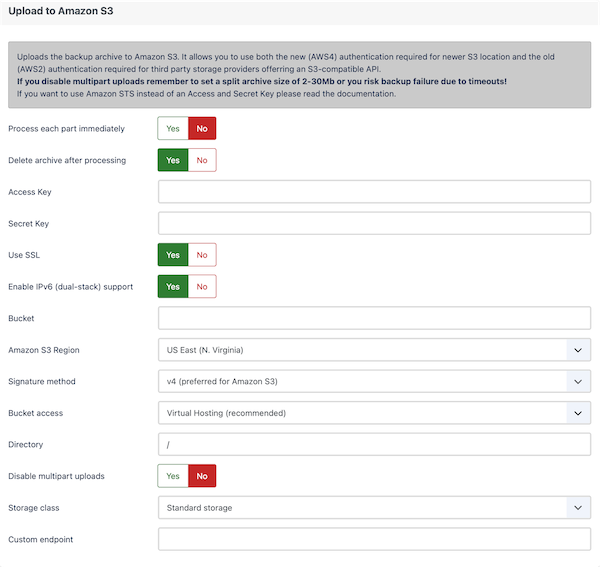
Task: Choose No for Disable multipart uploads
Action: (x=202, y=476)
